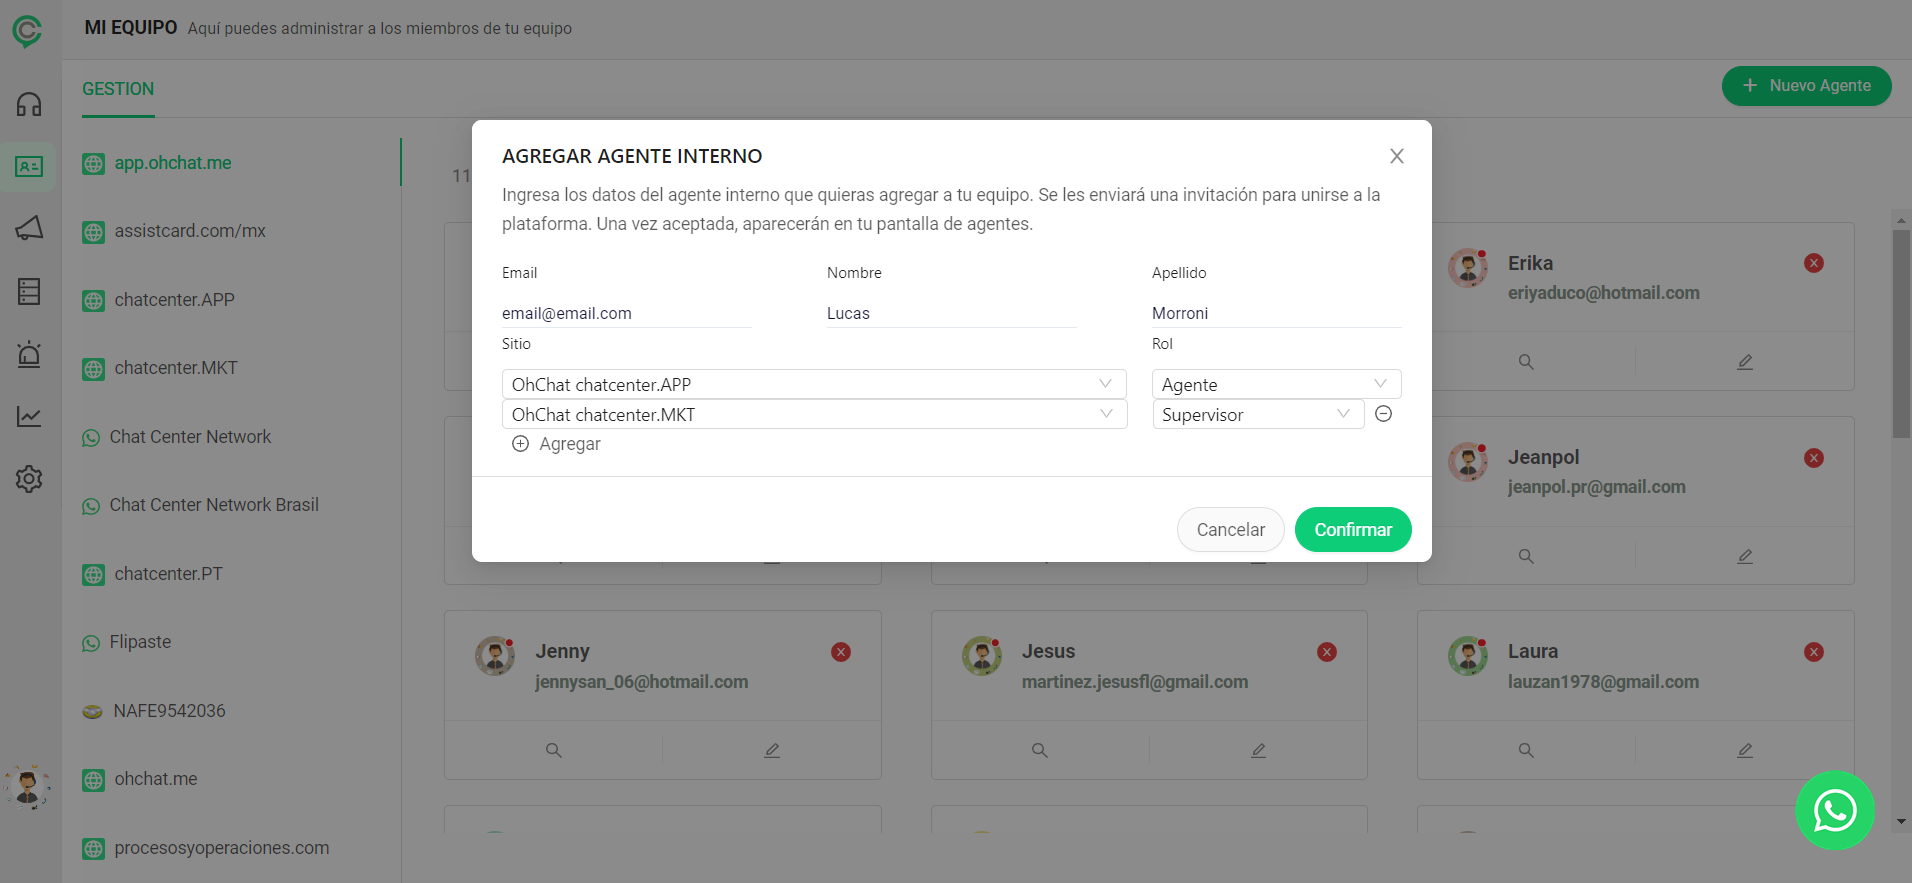The image size is (1912, 883).
Task: Click the page vertical scrollbar
Action: click(x=1901, y=334)
